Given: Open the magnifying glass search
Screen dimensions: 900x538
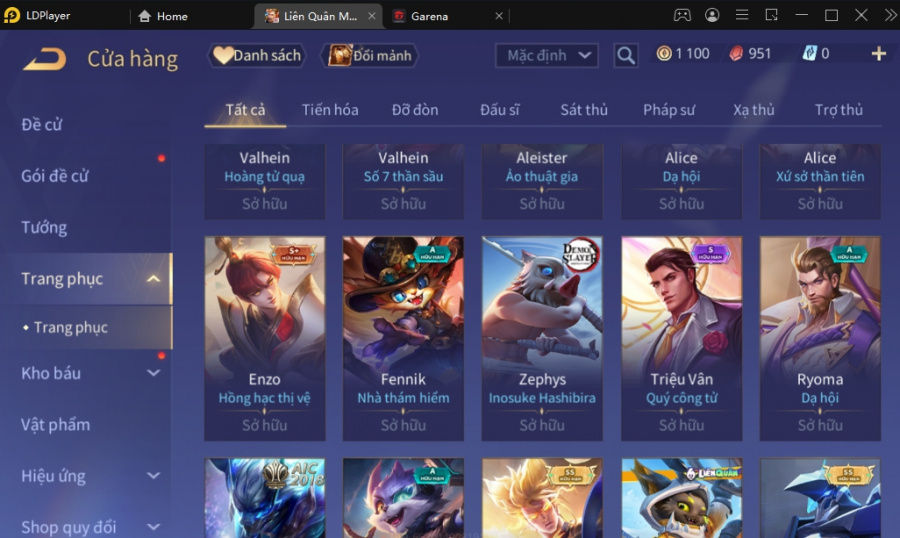Looking at the screenshot, I should pos(626,55).
